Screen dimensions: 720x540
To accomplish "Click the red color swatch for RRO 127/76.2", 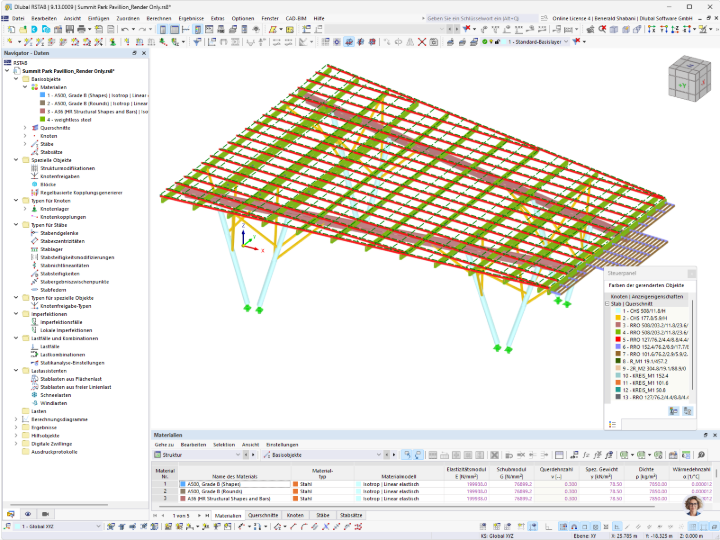I will (618, 340).
